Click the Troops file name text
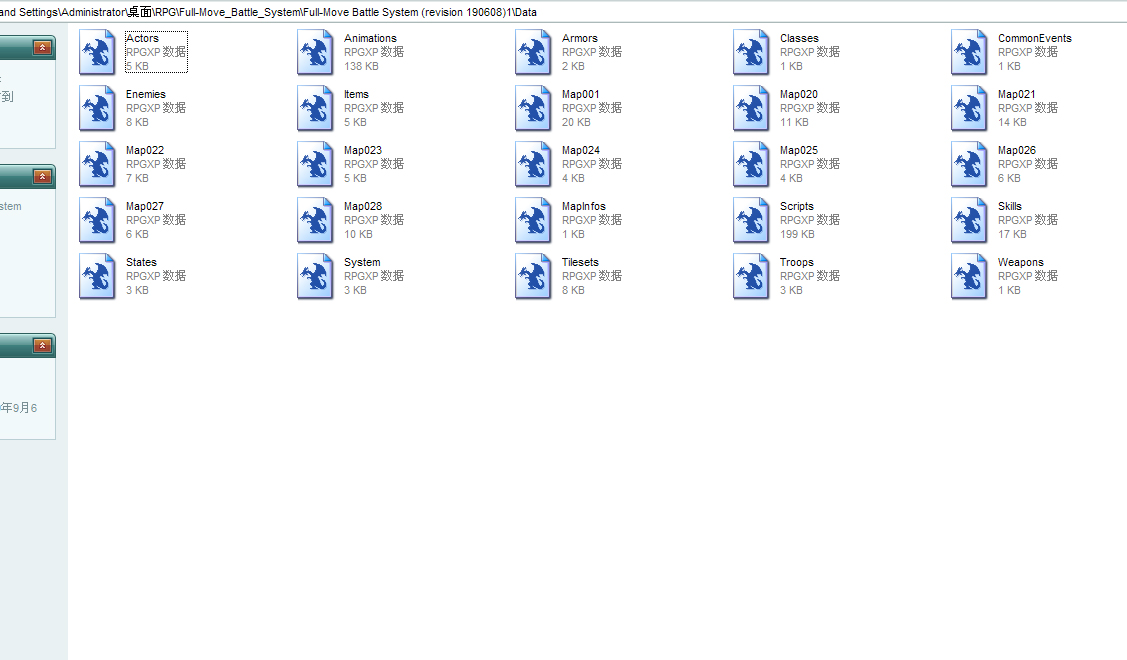 (x=796, y=262)
